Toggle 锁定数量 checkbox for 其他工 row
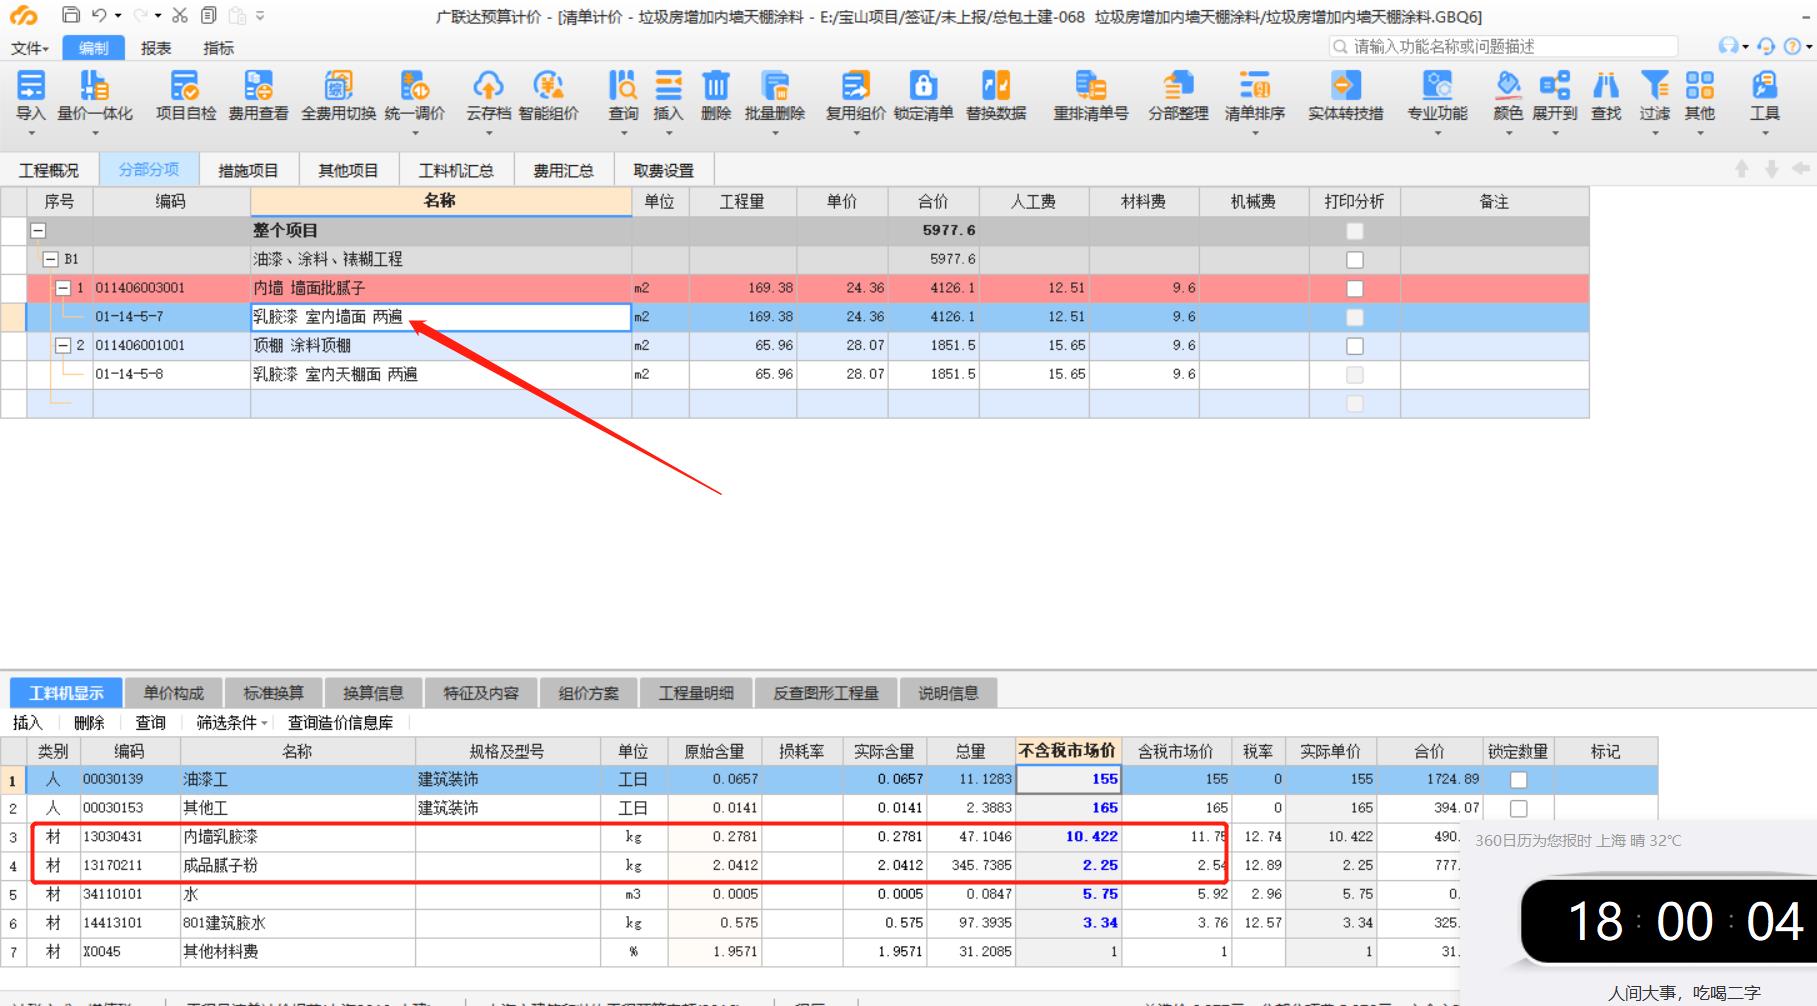Screen dimensions: 1817x1006 pos(1518,808)
